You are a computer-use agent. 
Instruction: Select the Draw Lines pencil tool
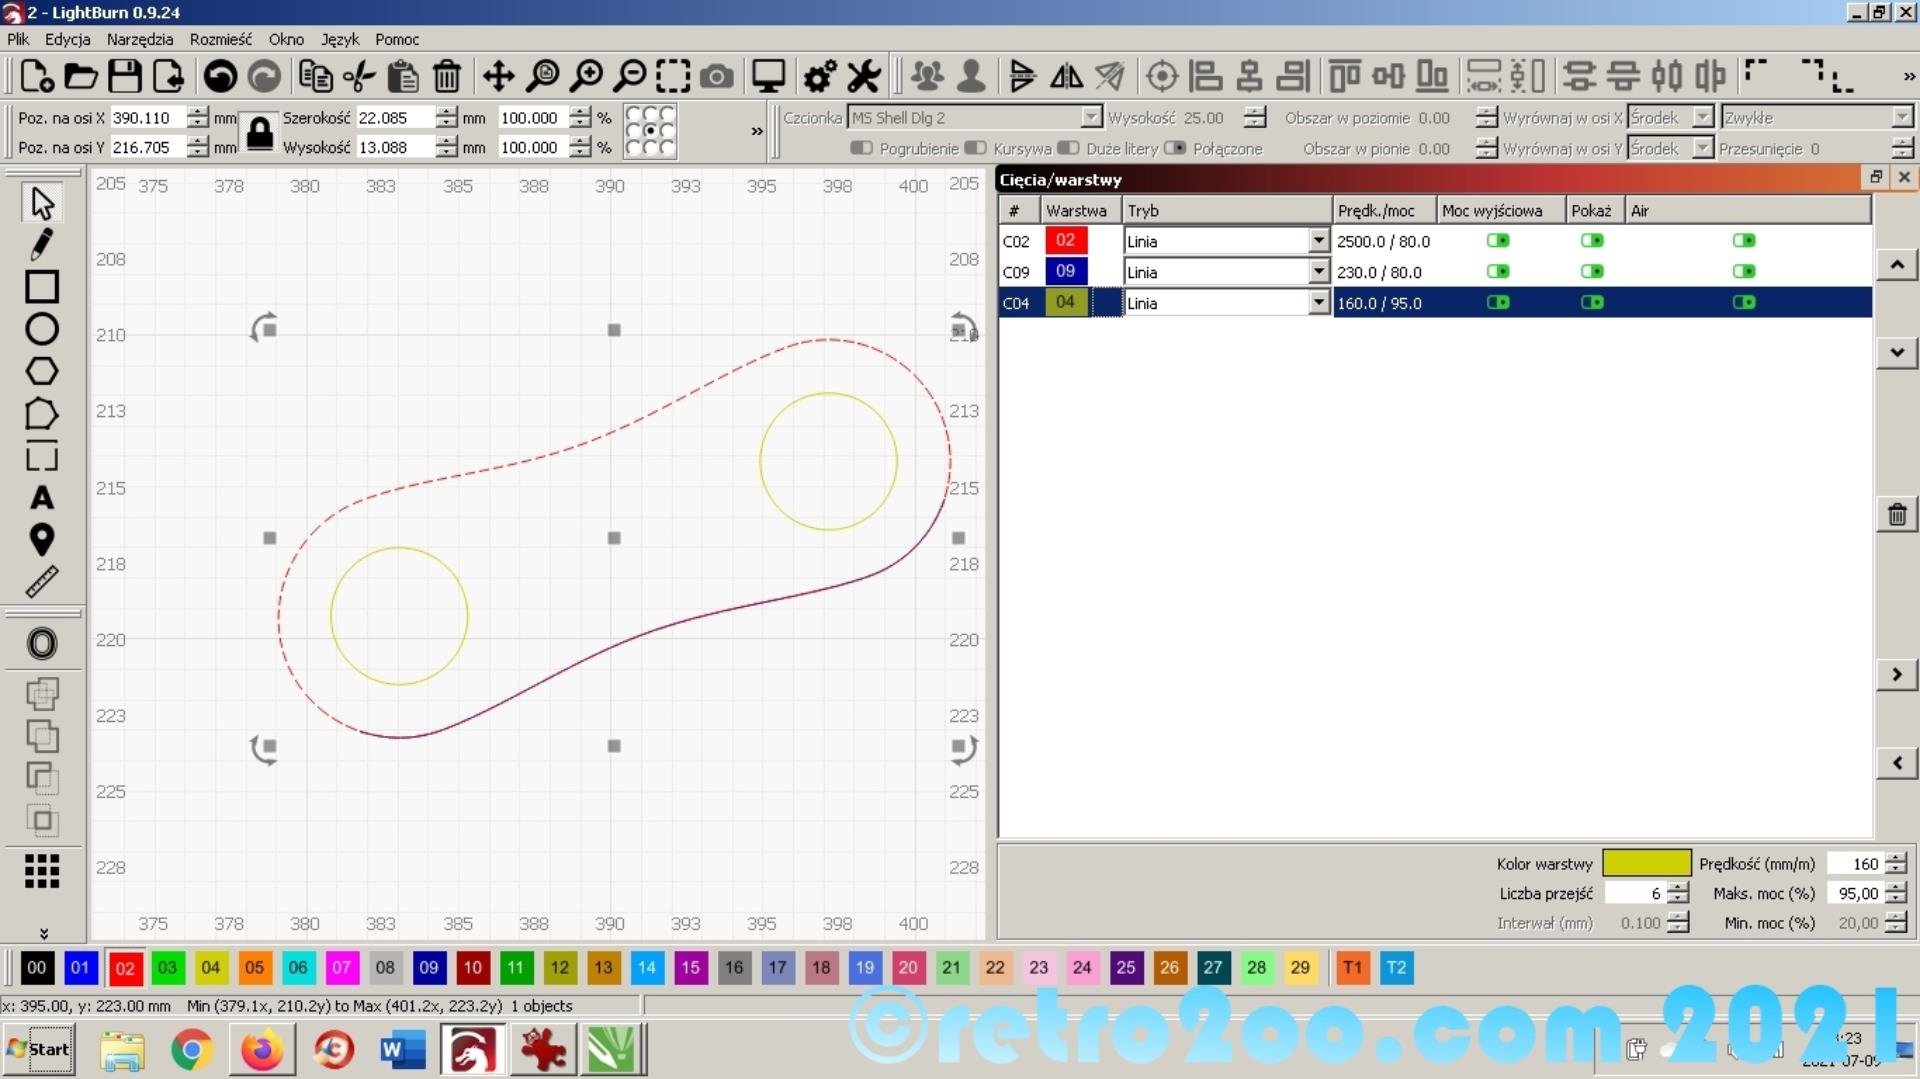[x=41, y=244]
